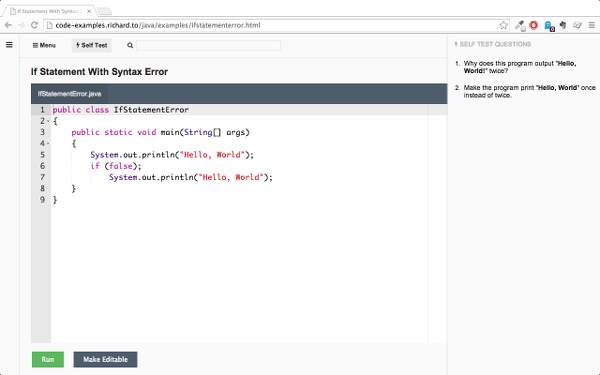Viewport: 600px width, 375px height.
Task: Go forward with the browser forward arrow
Action: click(x=21, y=25)
